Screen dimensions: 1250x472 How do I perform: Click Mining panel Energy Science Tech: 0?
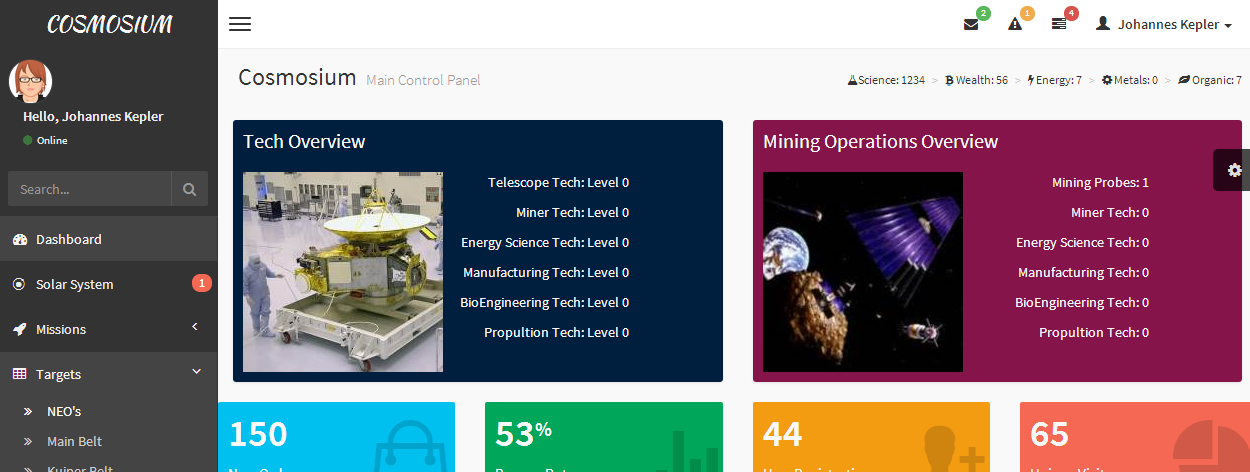pos(1083,243)
